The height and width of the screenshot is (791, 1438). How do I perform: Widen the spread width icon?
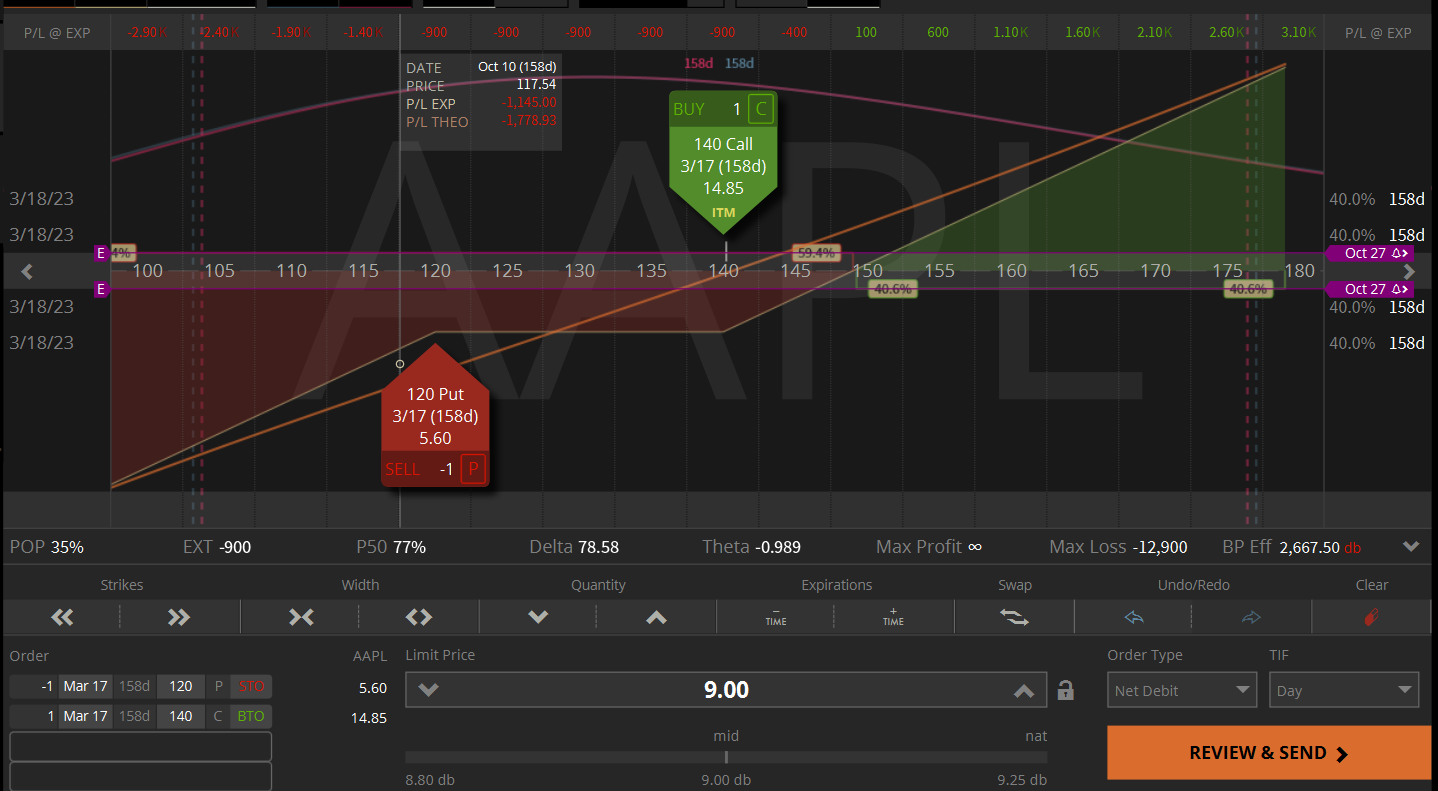tap(418, 617)
